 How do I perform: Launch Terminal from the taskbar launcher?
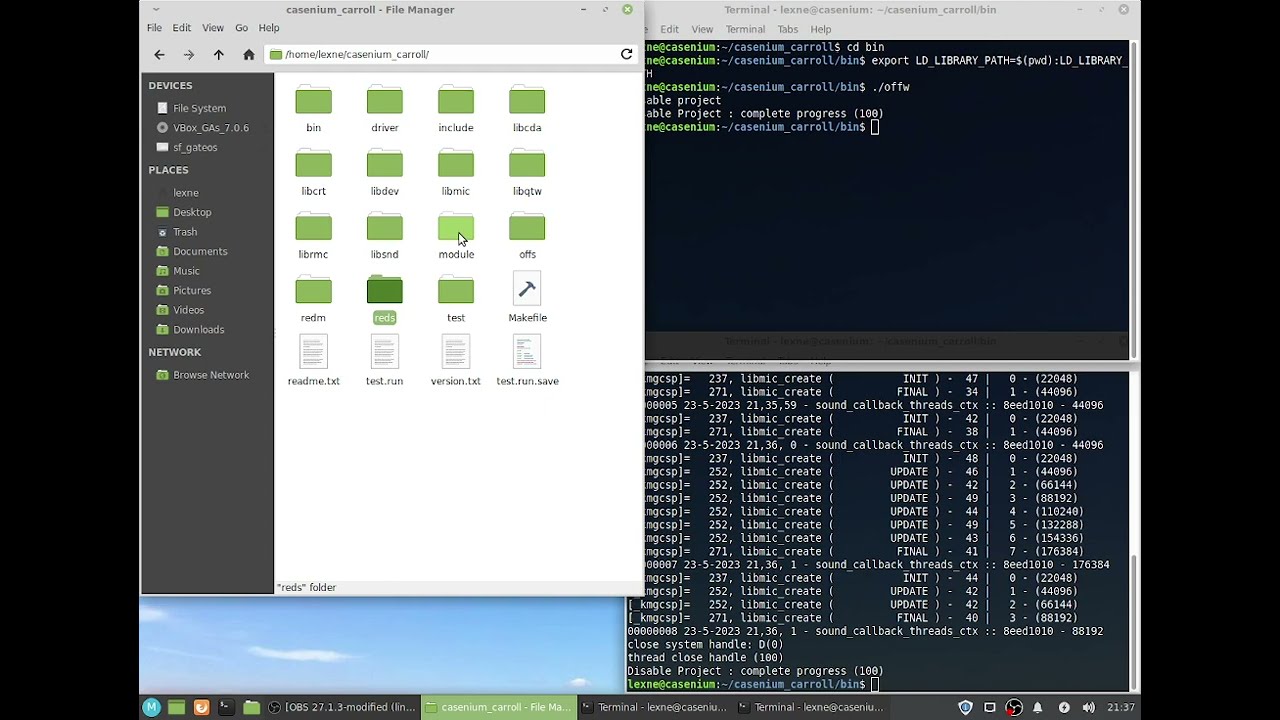tap(226, 707)
